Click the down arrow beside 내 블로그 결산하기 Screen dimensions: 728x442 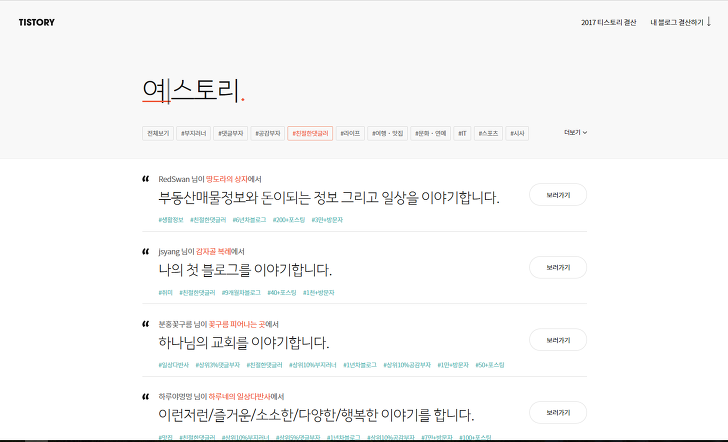(708, 22)
